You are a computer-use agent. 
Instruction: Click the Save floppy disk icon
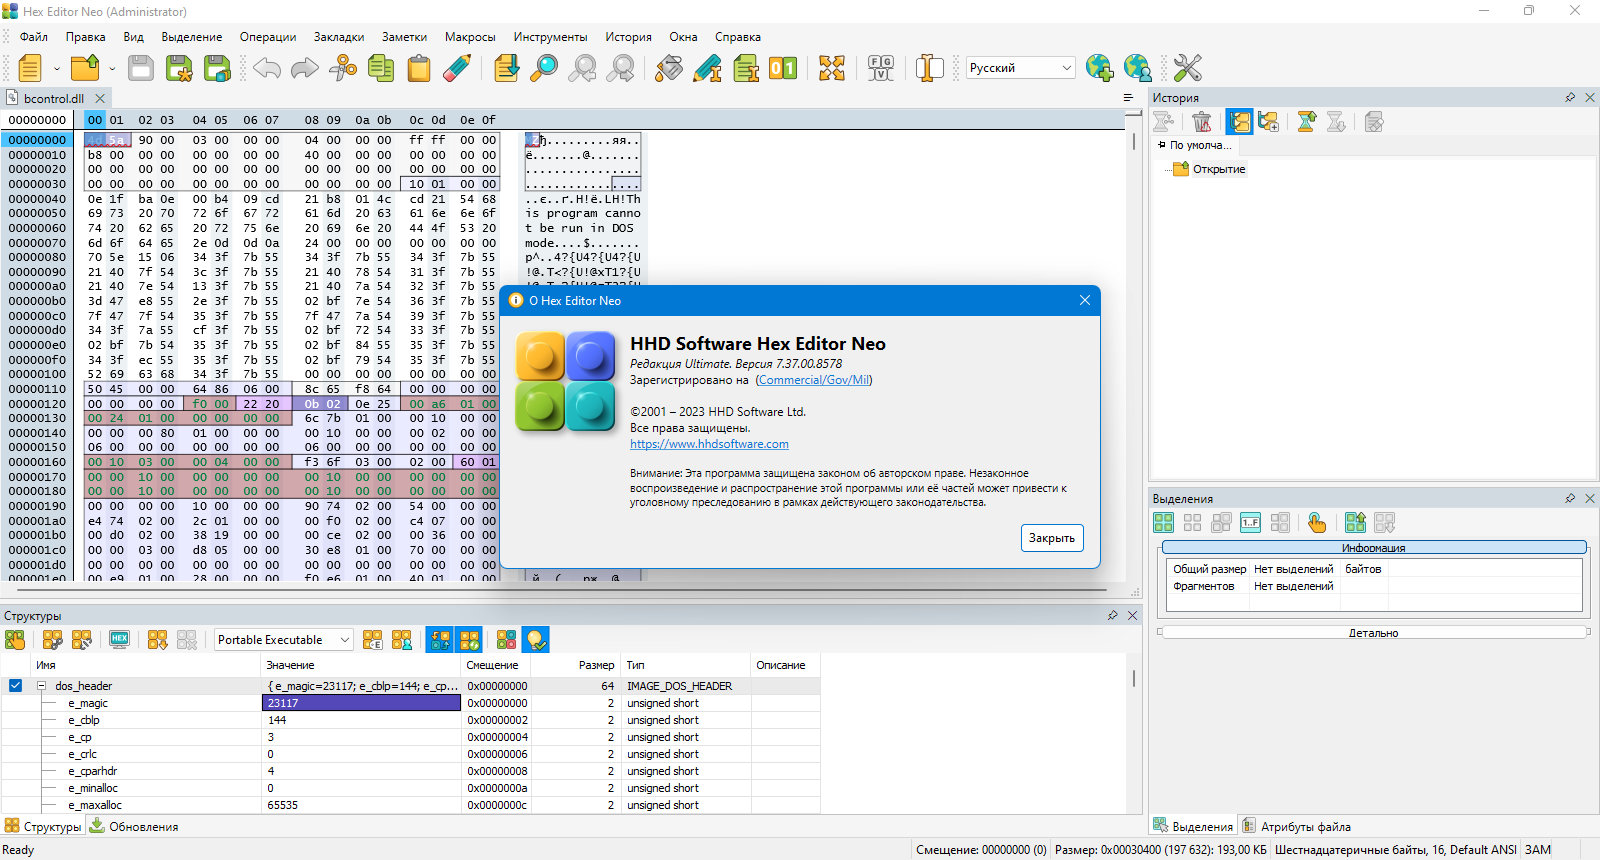coord(141,68)
